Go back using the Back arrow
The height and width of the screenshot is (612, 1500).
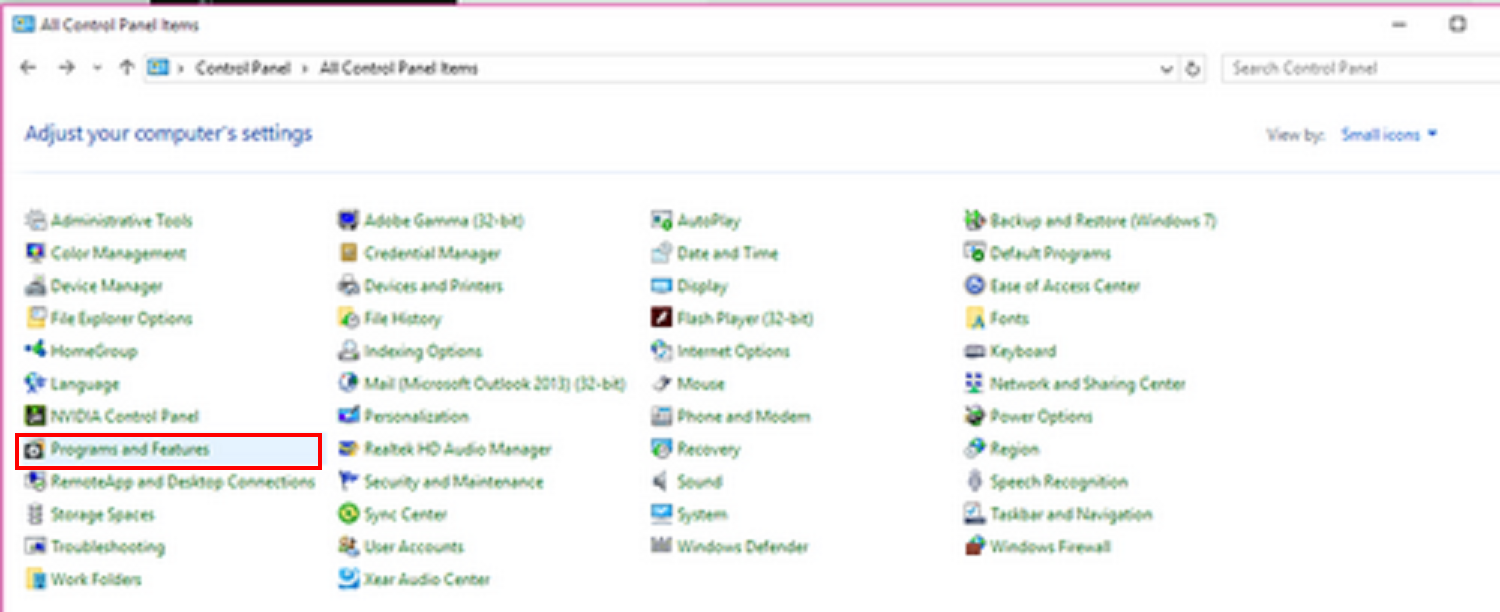pos(28,68)
